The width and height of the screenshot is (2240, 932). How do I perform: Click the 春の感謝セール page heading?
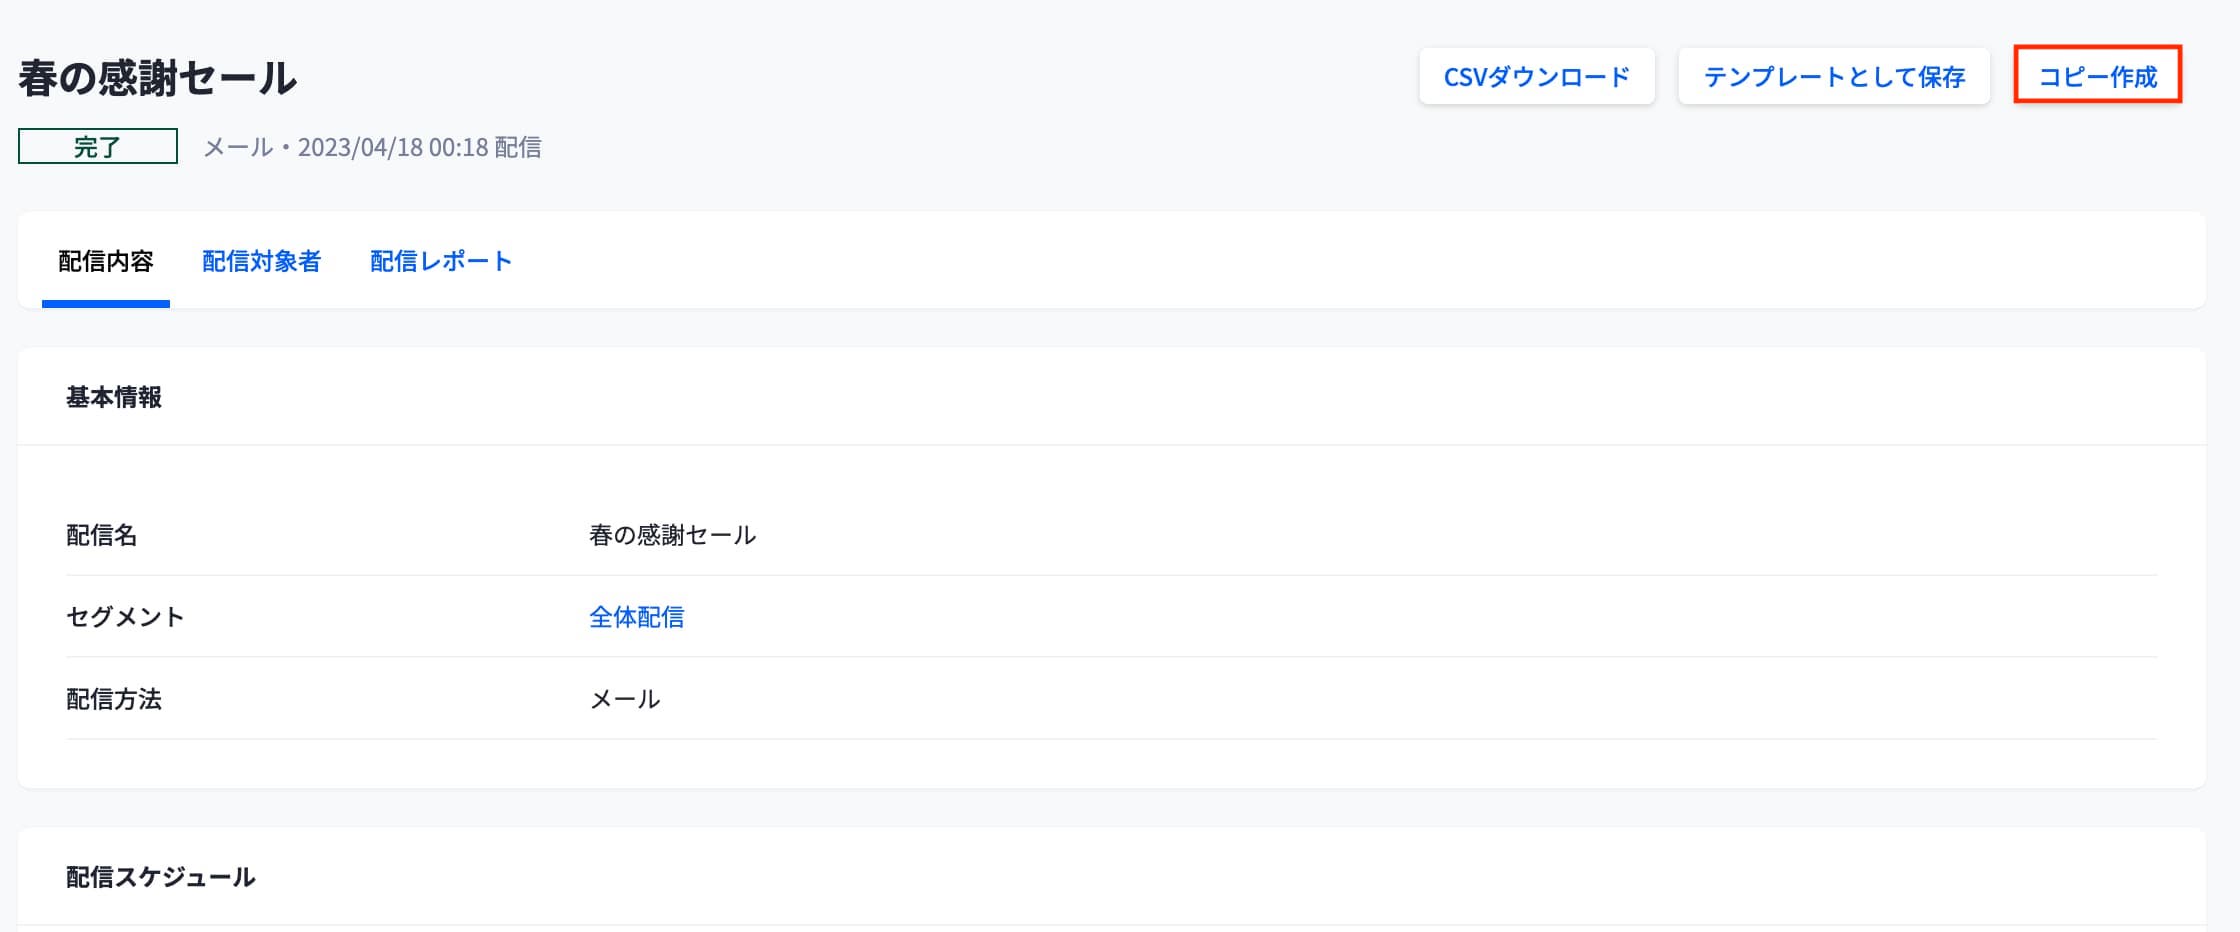(157, 78)
